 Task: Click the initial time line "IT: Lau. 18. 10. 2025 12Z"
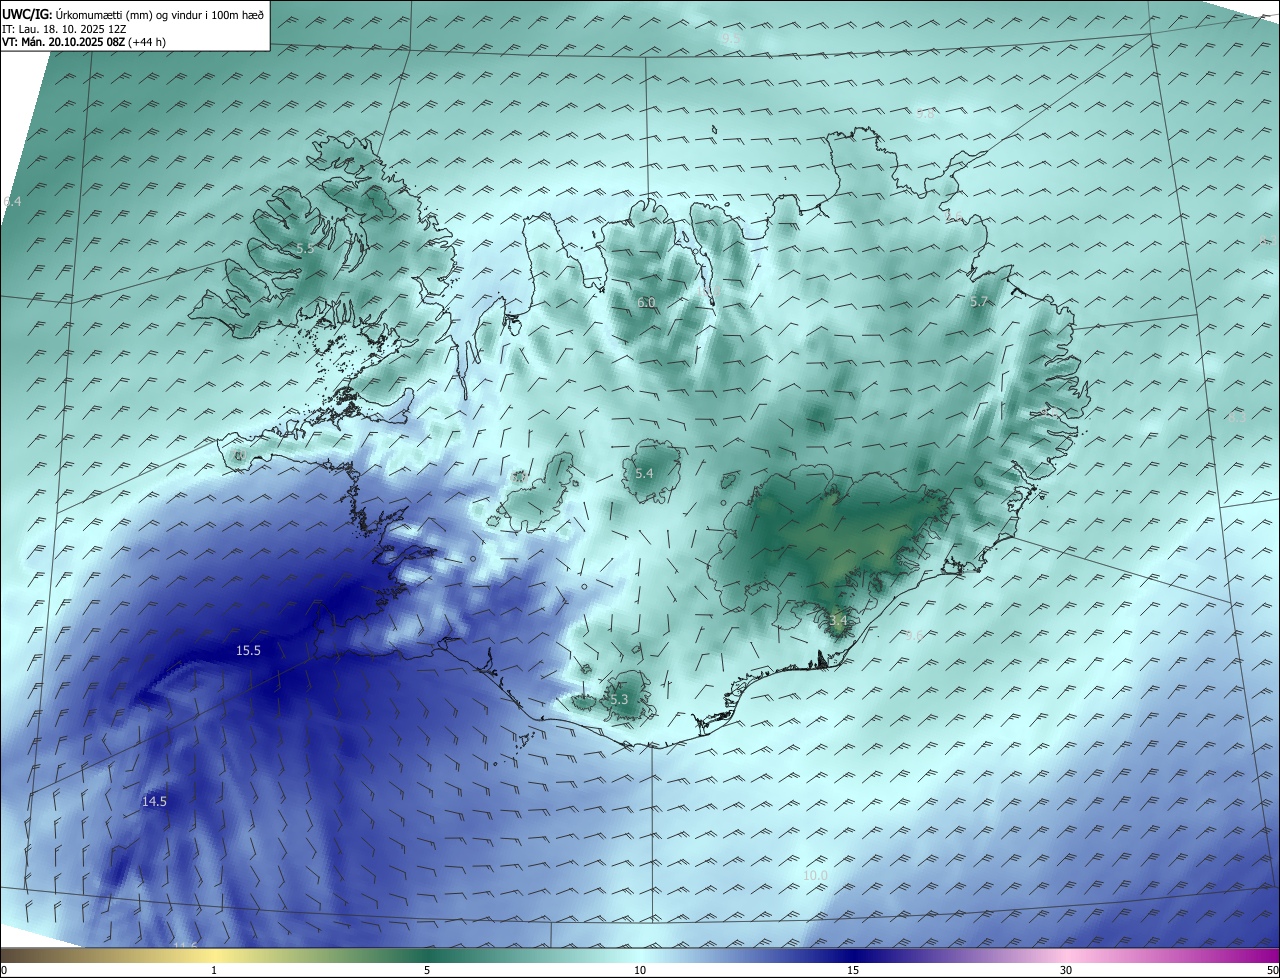point(64,28)
